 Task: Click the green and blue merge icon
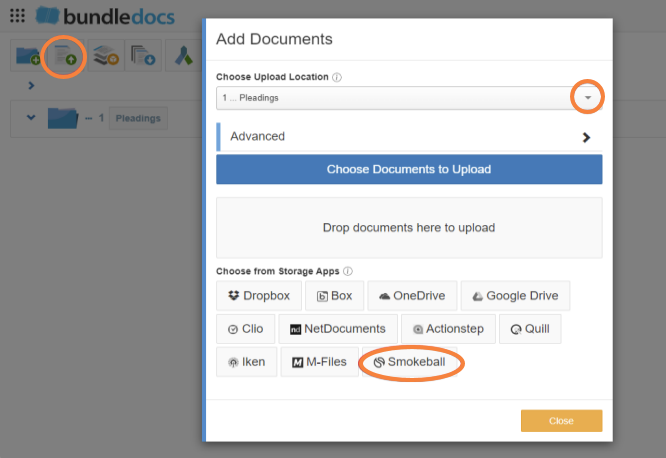click(x=184, y=56)
